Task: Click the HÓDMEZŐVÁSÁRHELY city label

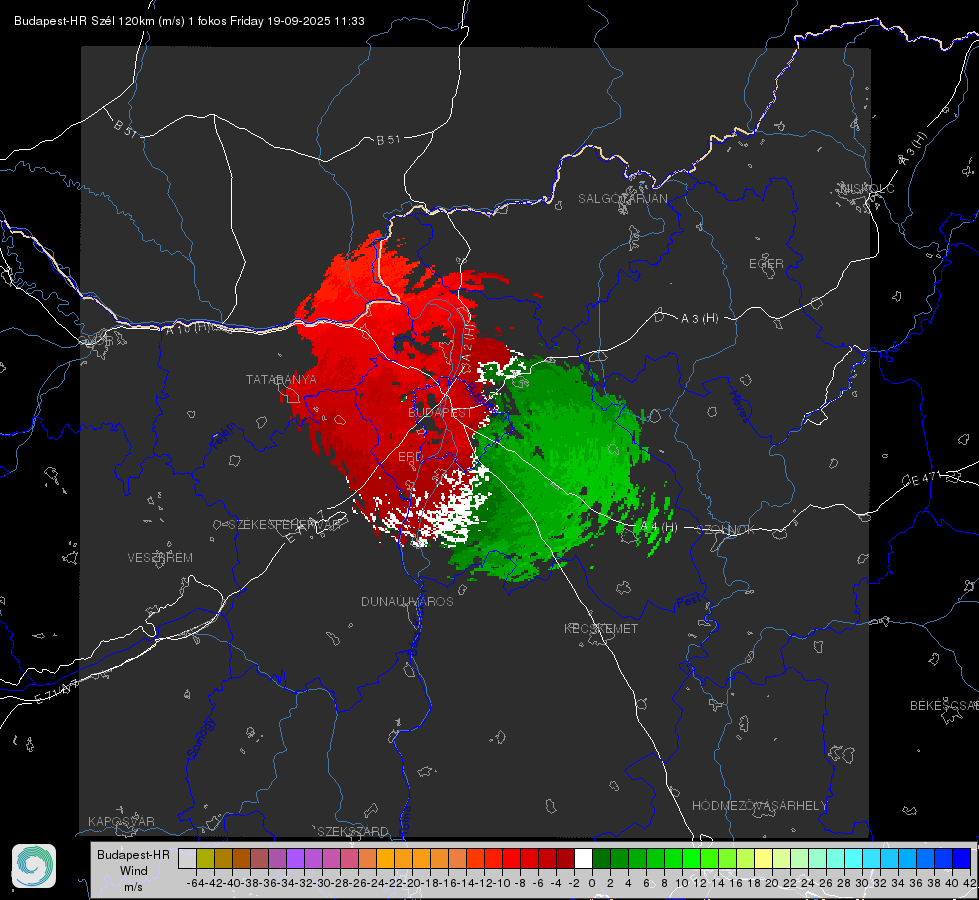Action: pyautogui.click(x=759, y=806)
